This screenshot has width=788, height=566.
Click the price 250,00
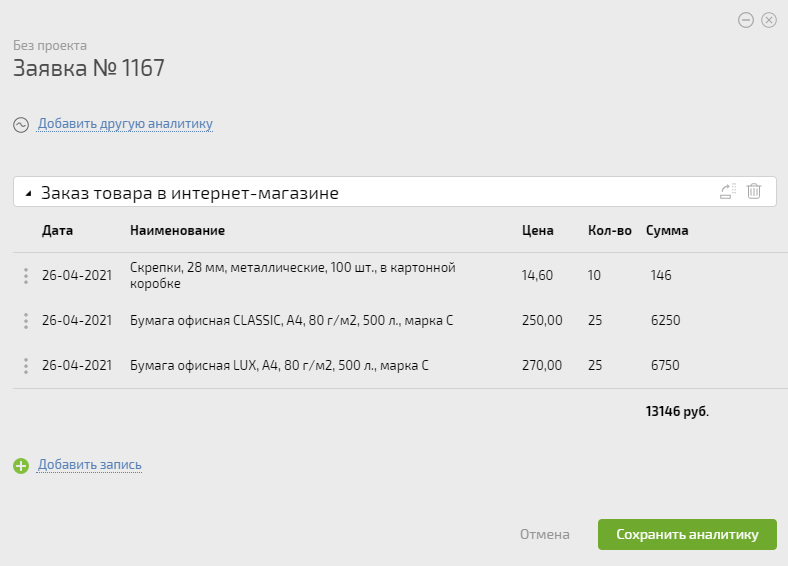(542, 321)
